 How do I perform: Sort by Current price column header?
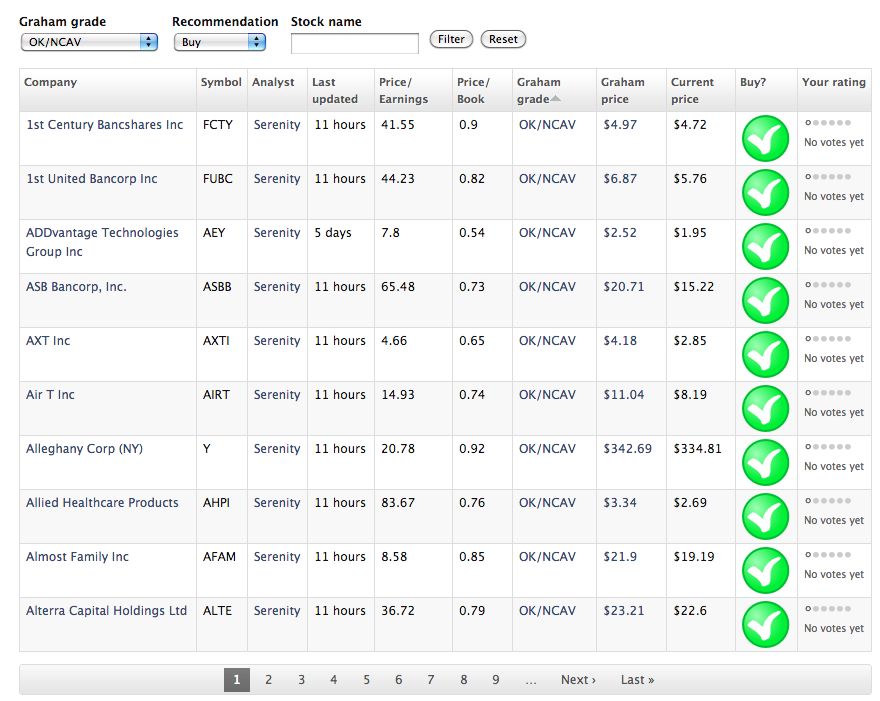coord(692,90)
